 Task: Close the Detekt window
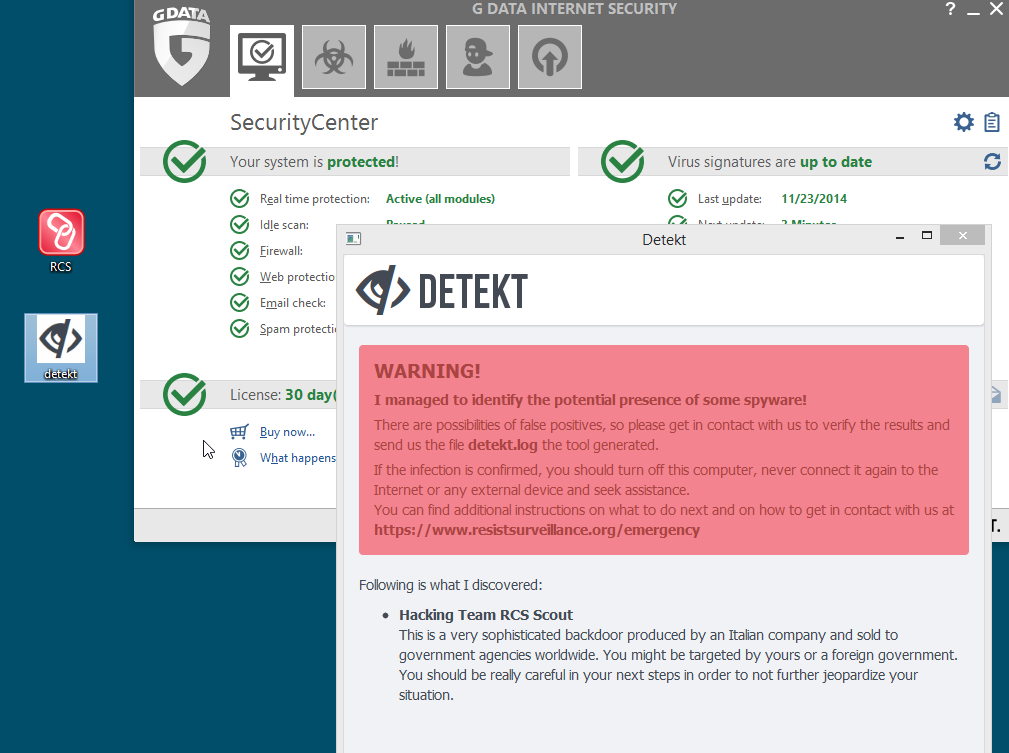point(963,236)
